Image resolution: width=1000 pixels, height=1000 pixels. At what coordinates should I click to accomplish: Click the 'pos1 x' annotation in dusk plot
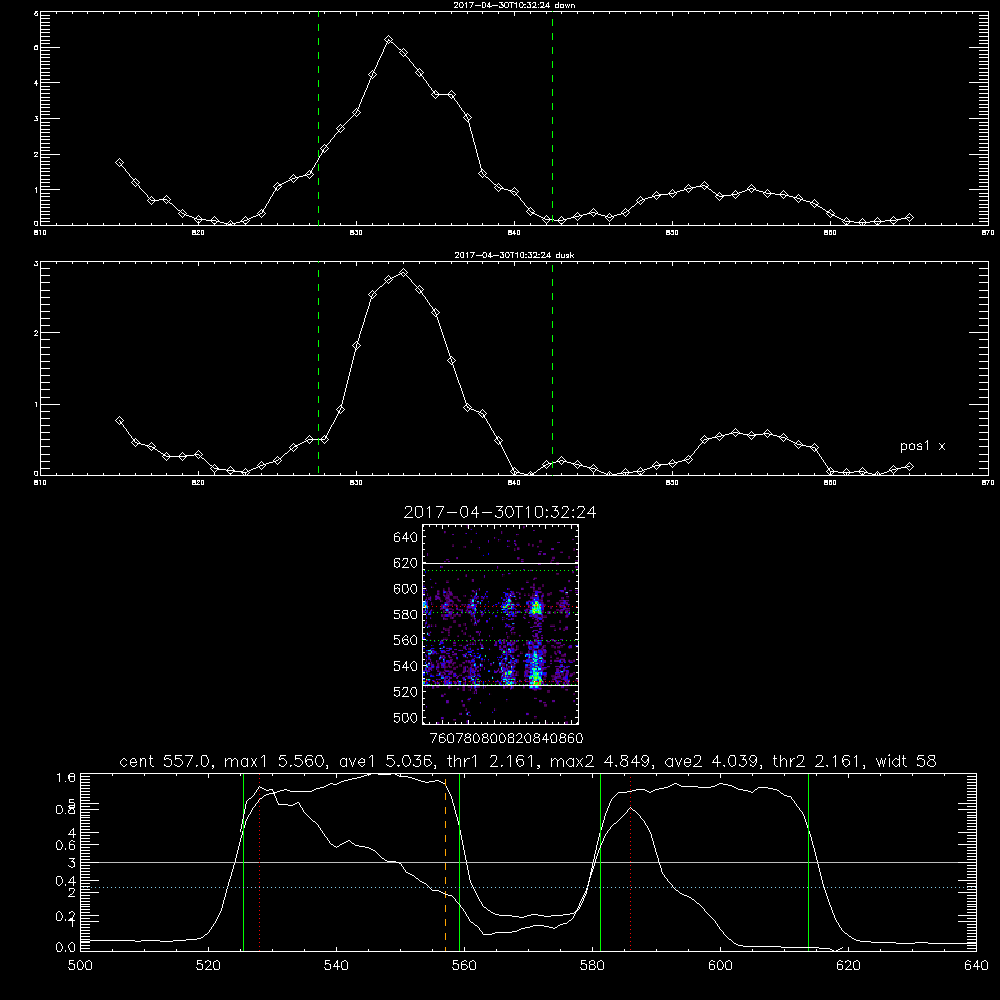coord(922,446)
